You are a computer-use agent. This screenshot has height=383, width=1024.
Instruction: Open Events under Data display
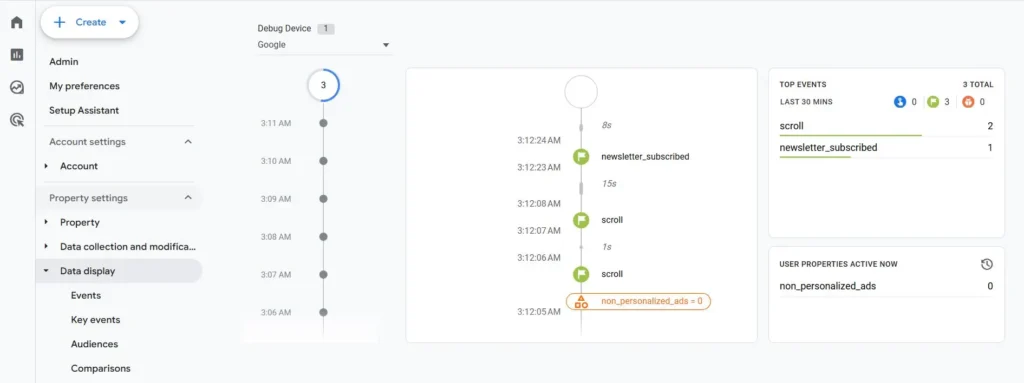click(x=86, y=295)
